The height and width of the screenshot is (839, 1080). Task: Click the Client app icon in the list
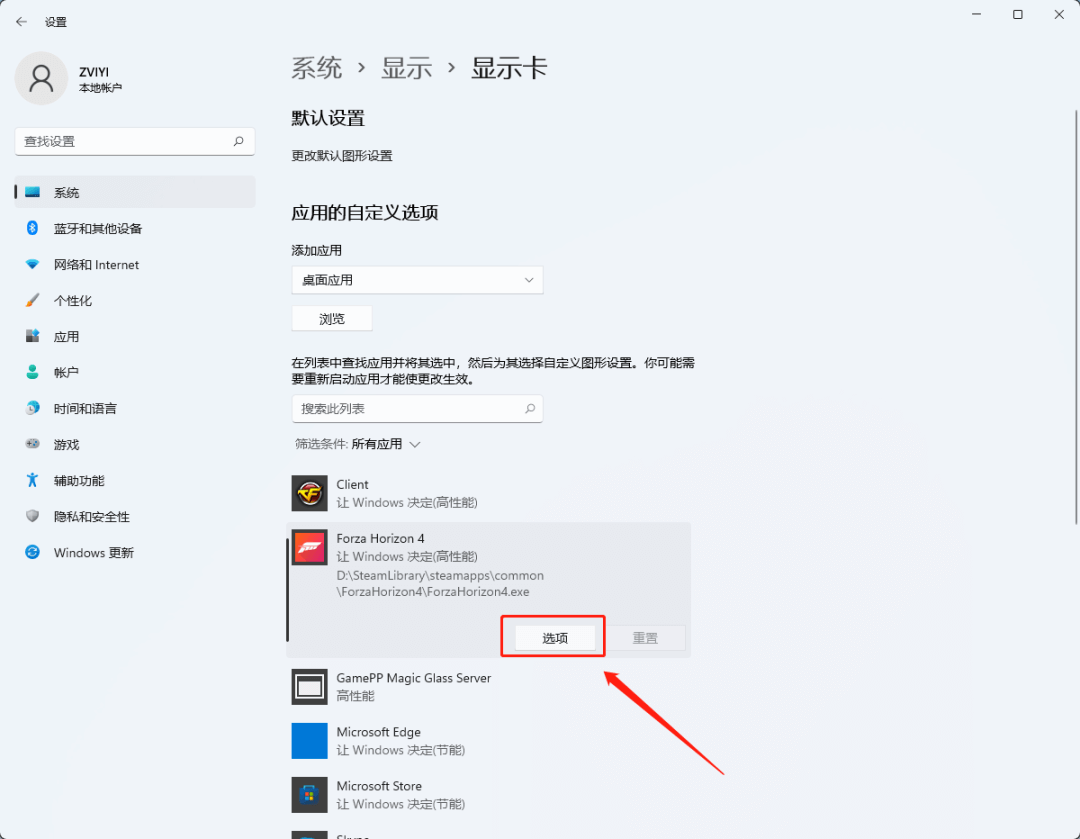[309, 493]
